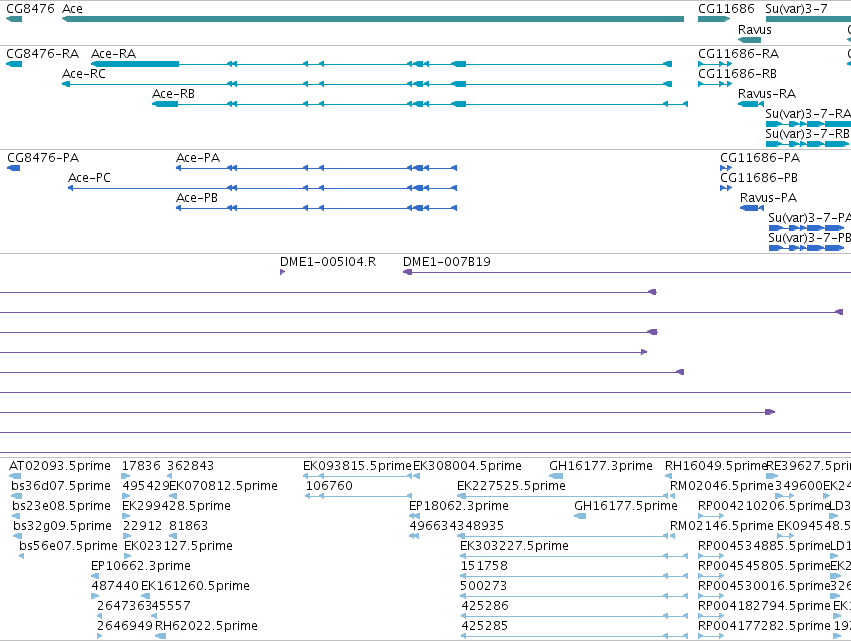Select the EK299428.5prime EST label
Image resolution: width=851 pixels, height=641 pixels.
click(x=176, y=506)
